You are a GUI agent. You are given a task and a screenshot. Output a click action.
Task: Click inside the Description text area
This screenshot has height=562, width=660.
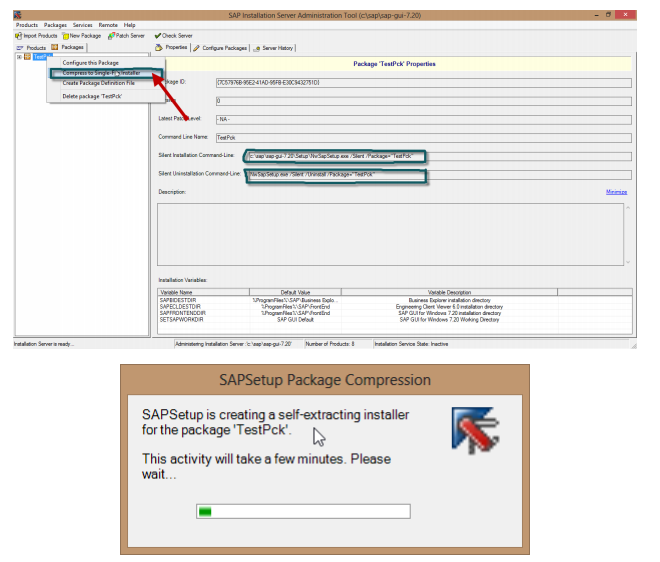click(x=390, y=234)
